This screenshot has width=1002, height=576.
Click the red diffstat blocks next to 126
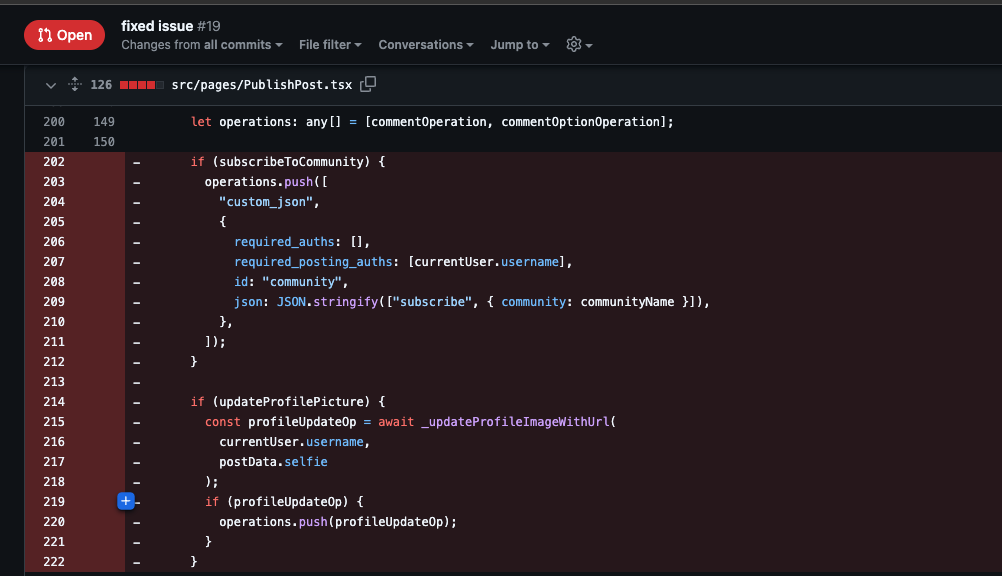(141, 85)
